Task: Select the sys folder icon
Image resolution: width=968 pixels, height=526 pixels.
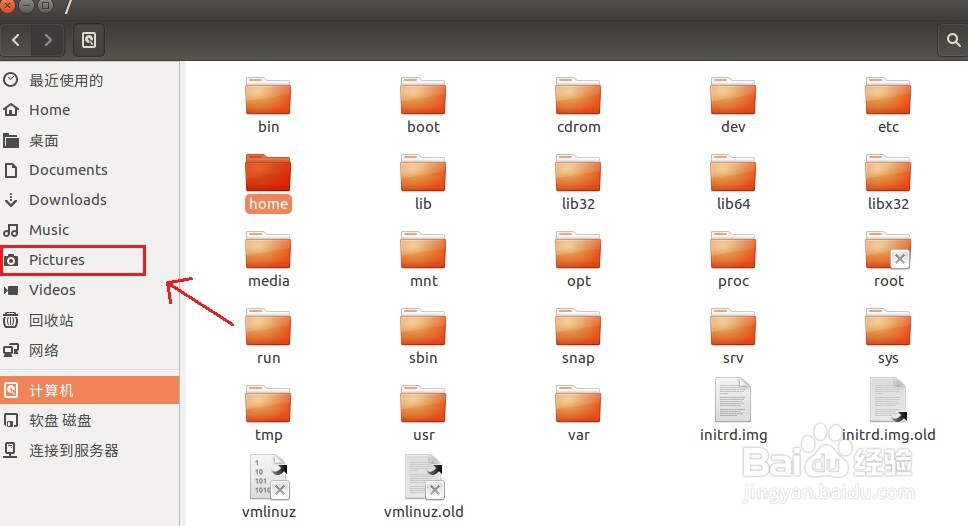Action: click(x=888, y=327)
